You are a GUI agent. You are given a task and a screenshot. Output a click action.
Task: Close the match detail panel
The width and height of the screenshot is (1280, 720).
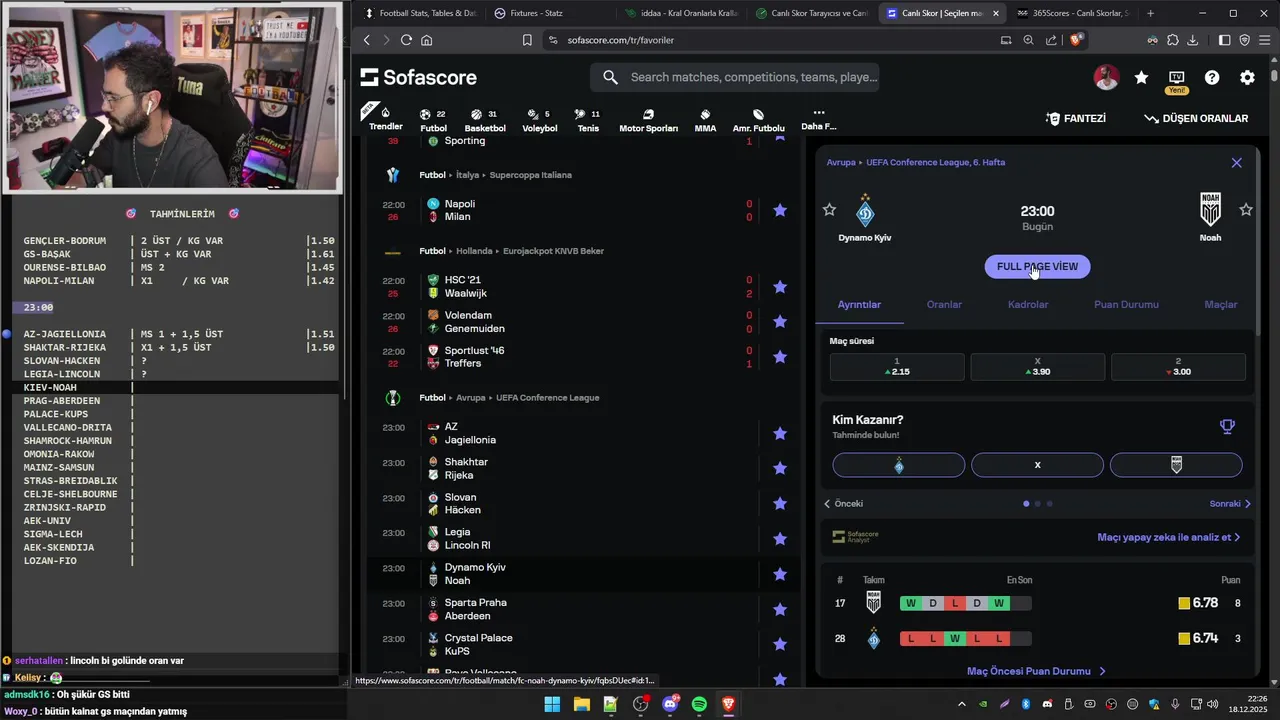tap(1237, 163)
